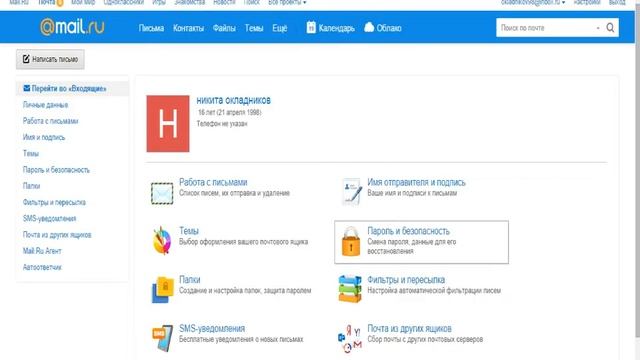Viewport: 640px width, 360px height.
Task: Open the Работа с письмами heading link
Action: pyautogui.click(x=213, y=182)
